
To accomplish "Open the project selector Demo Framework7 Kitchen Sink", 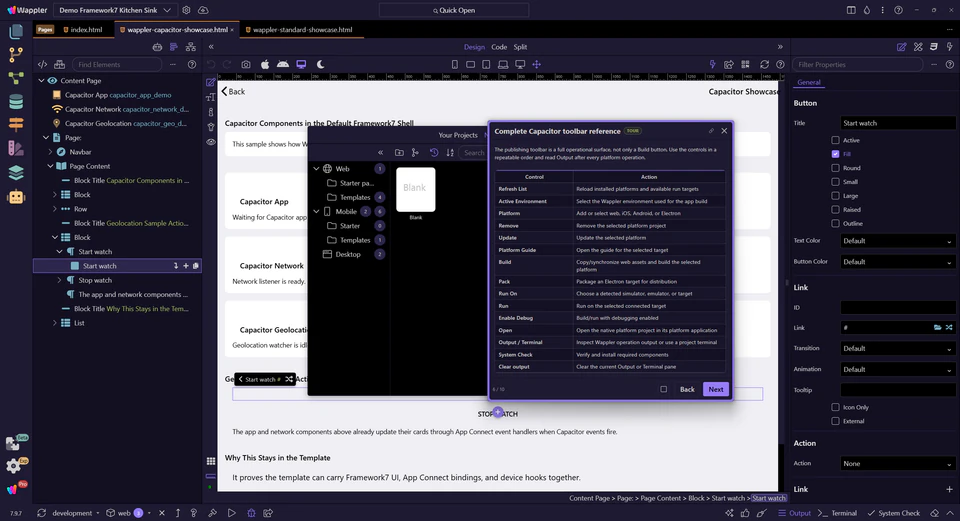I will [x=114, y=10].
